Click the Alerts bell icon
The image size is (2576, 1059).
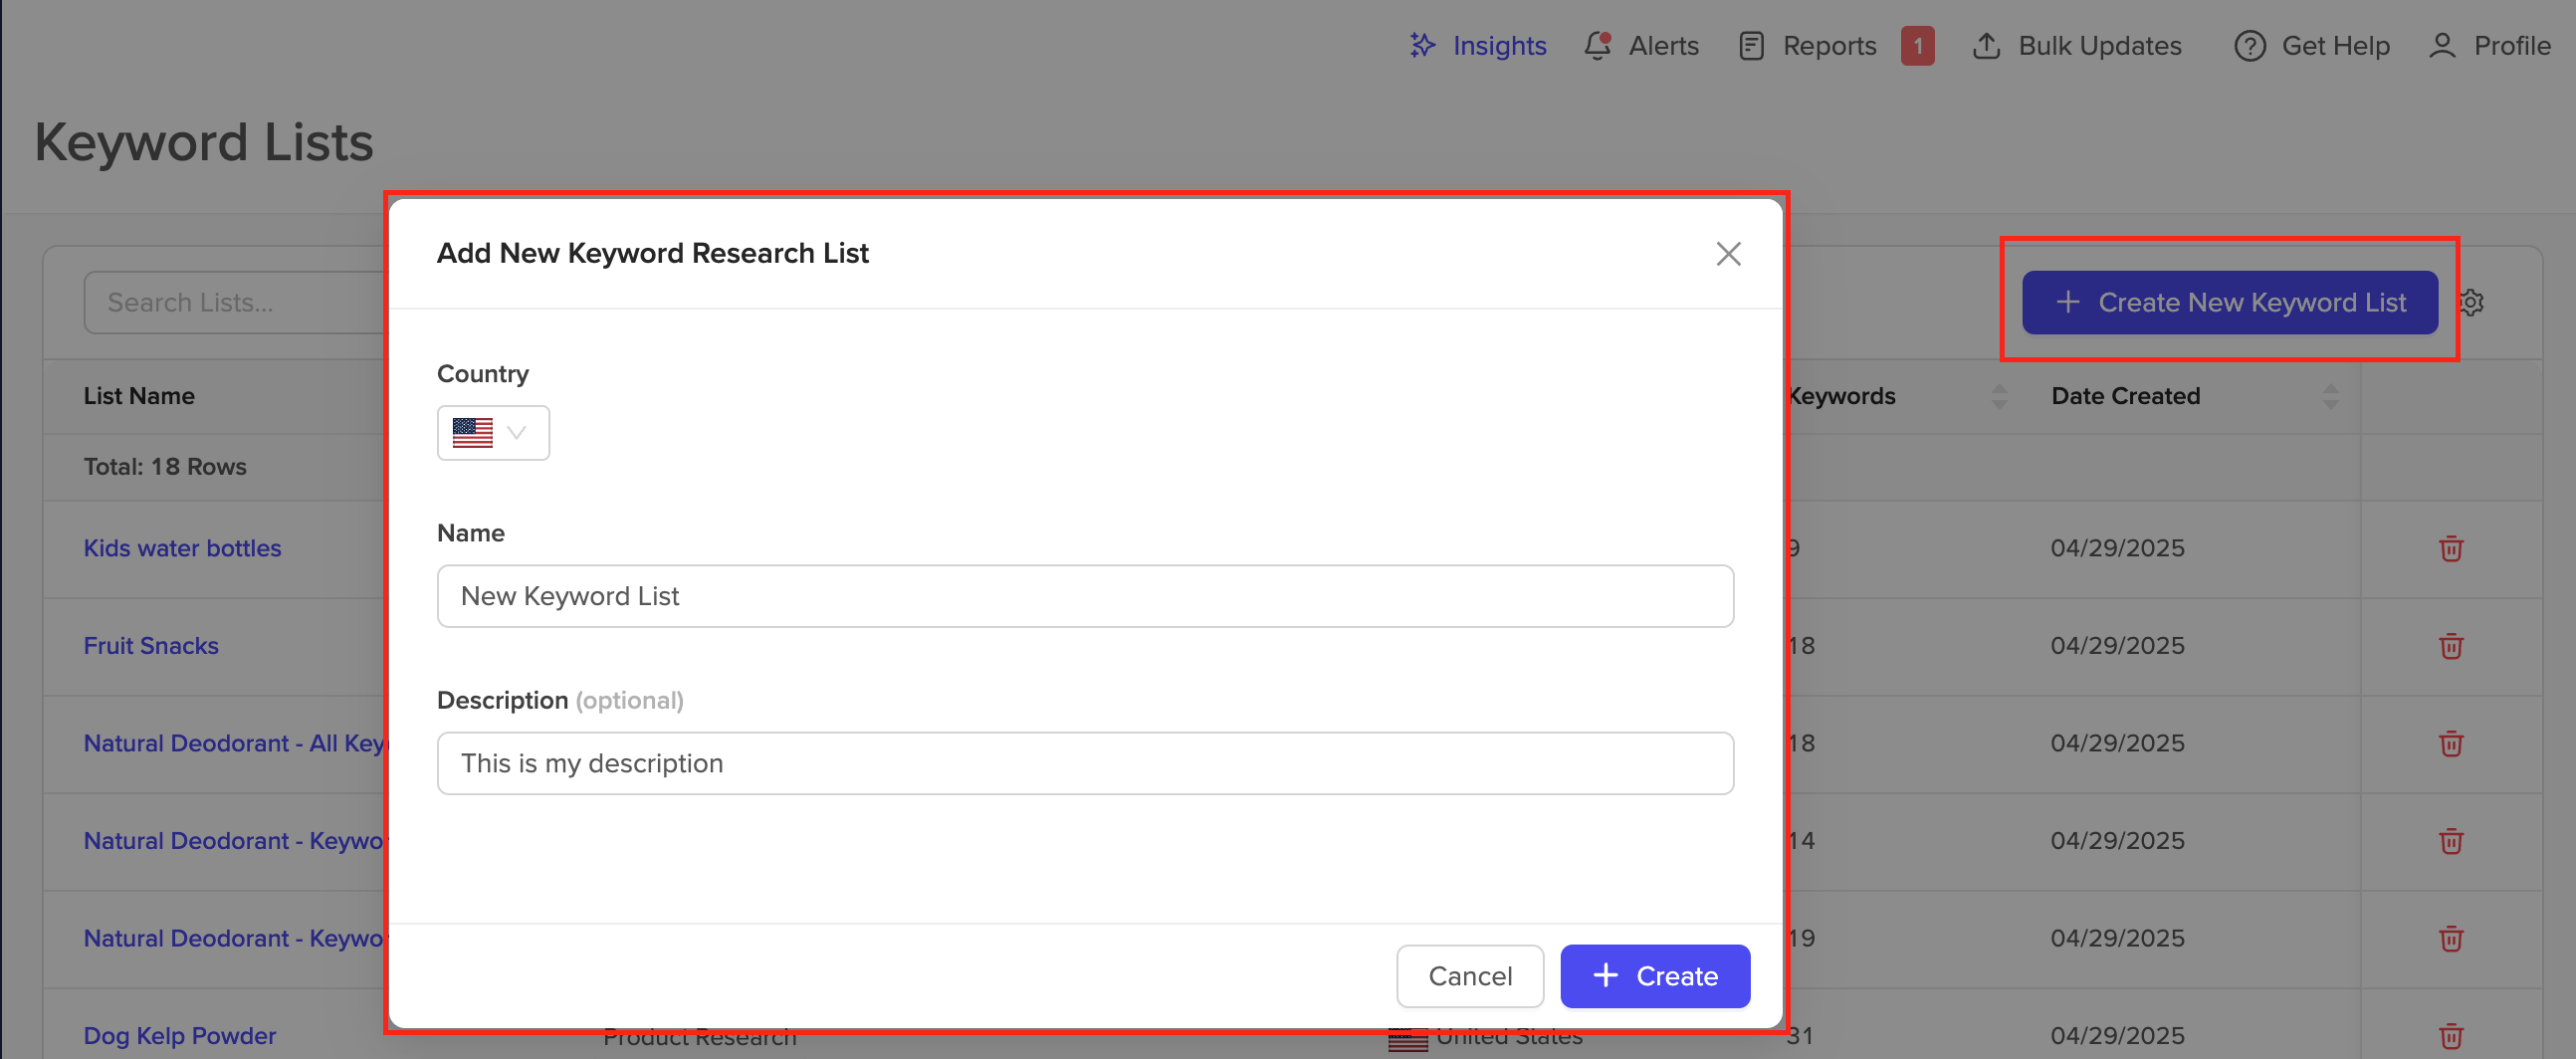[x=1597, y=46]
